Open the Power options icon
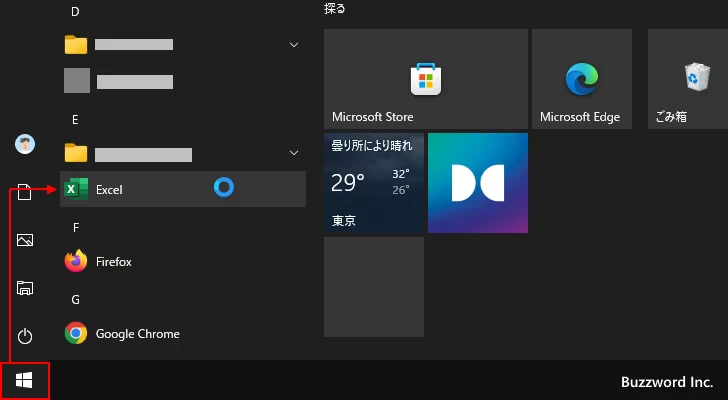The image size is (728, 400). tap(25, 336)
